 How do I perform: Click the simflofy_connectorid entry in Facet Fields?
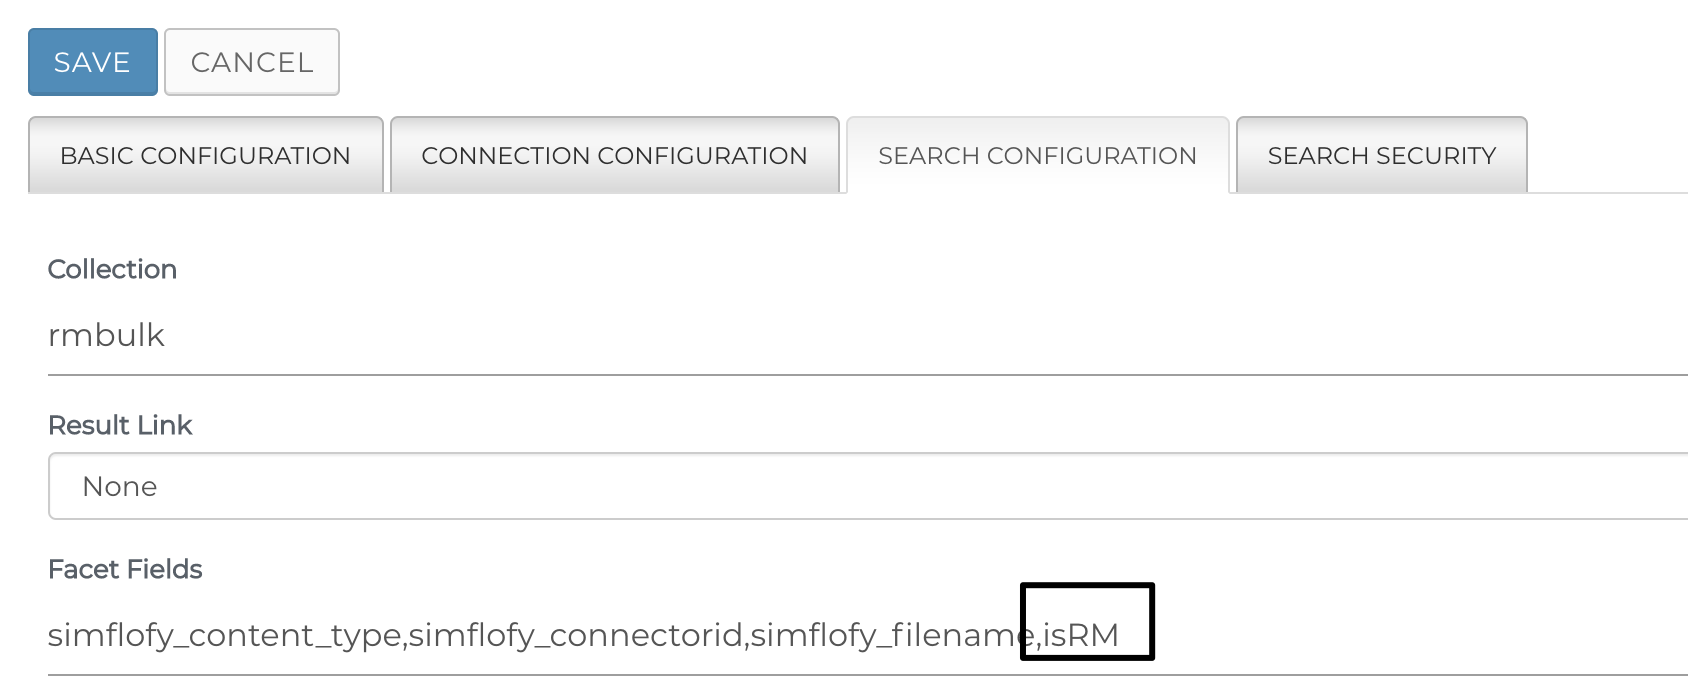click(576, 635)
